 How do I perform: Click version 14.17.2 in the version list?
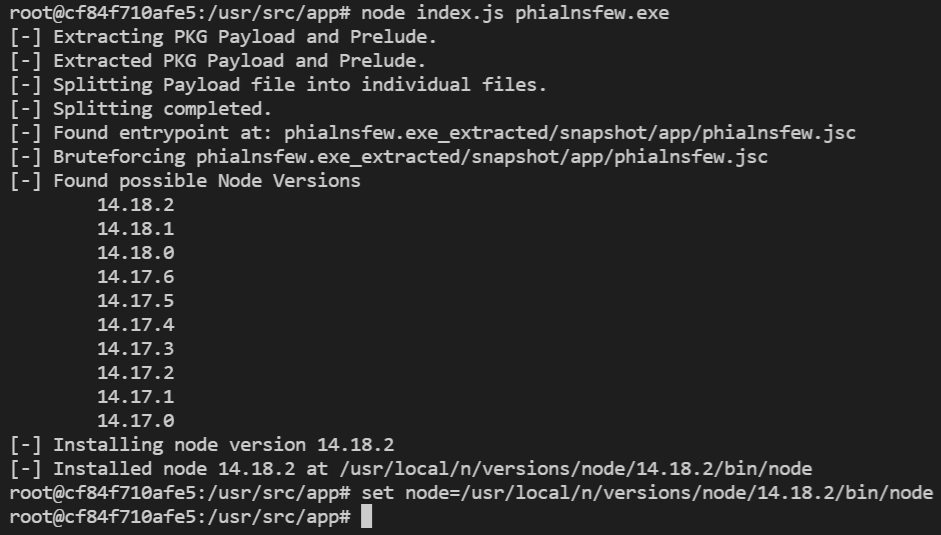[x=136, y=373]
